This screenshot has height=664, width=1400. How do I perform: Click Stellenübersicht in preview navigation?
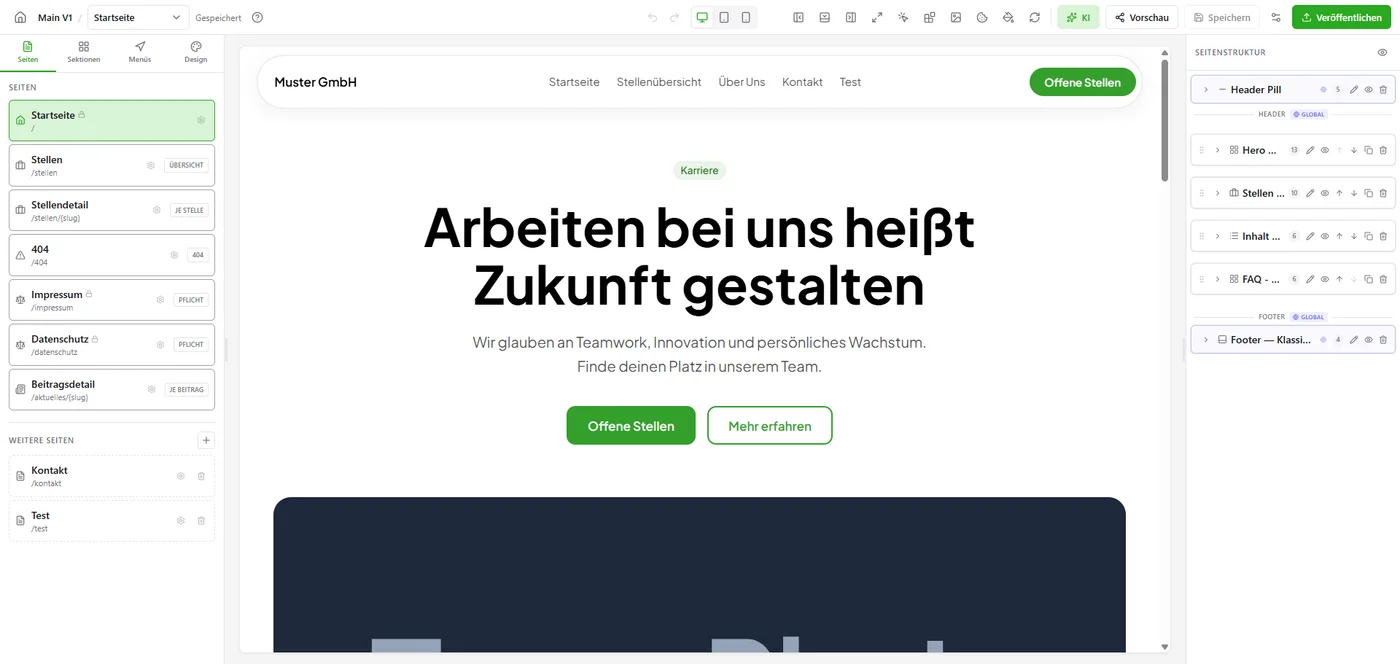tap(659, 82)
